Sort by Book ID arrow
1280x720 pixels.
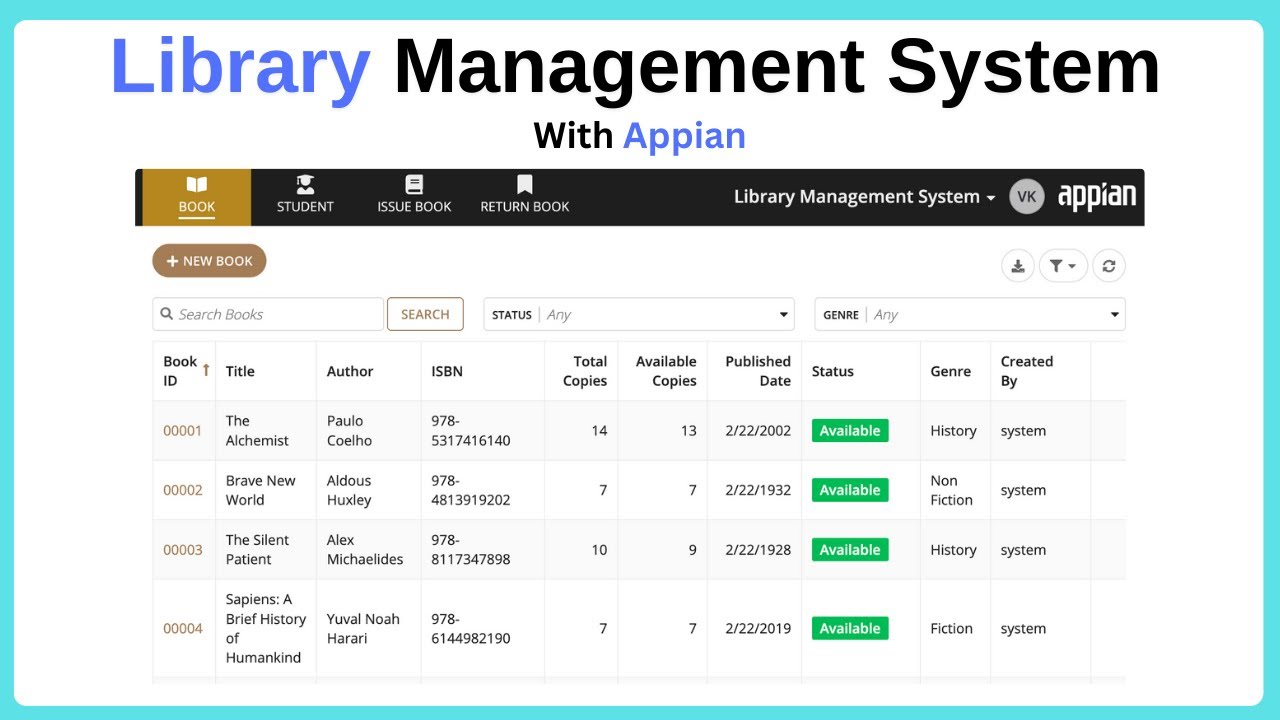point(206,369)
